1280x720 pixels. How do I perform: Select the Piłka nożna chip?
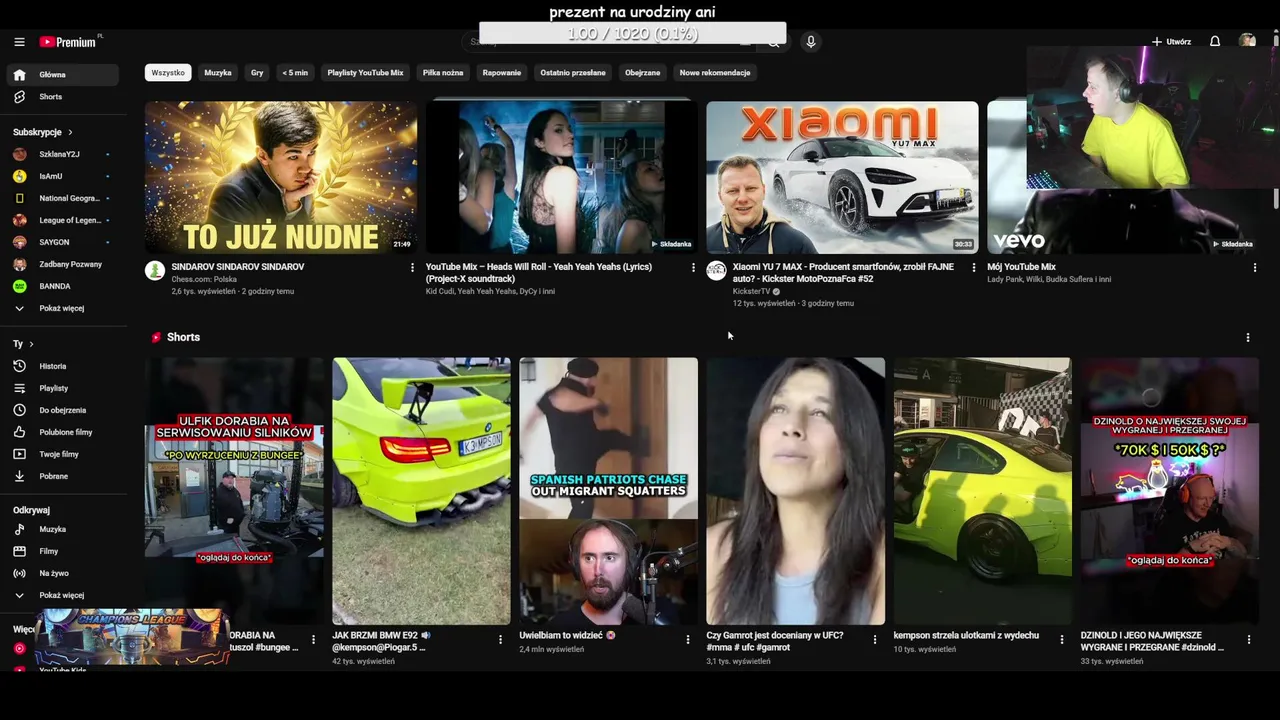tap(443, 73)
